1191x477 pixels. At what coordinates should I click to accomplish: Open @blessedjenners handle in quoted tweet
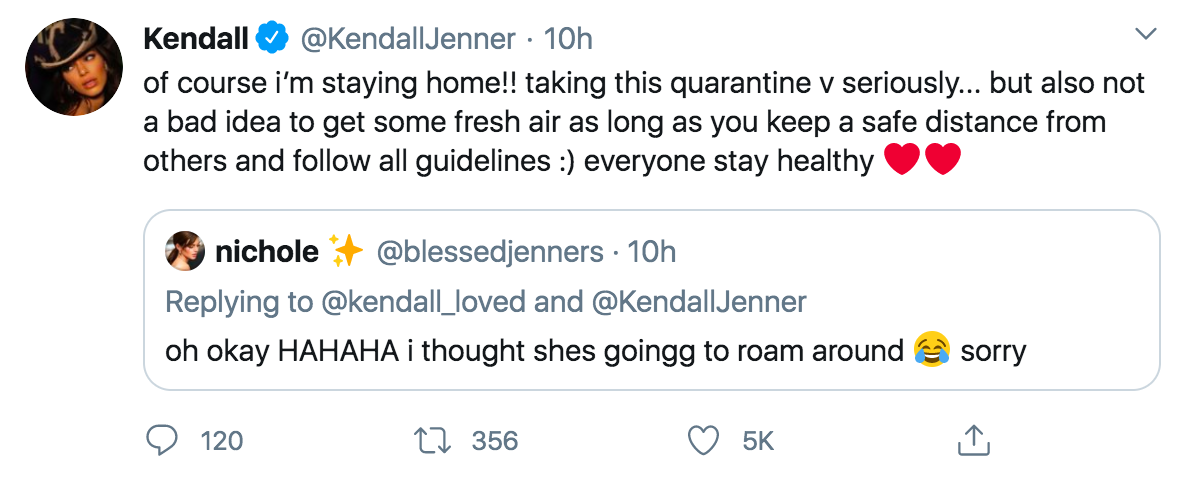click(490, 252)
